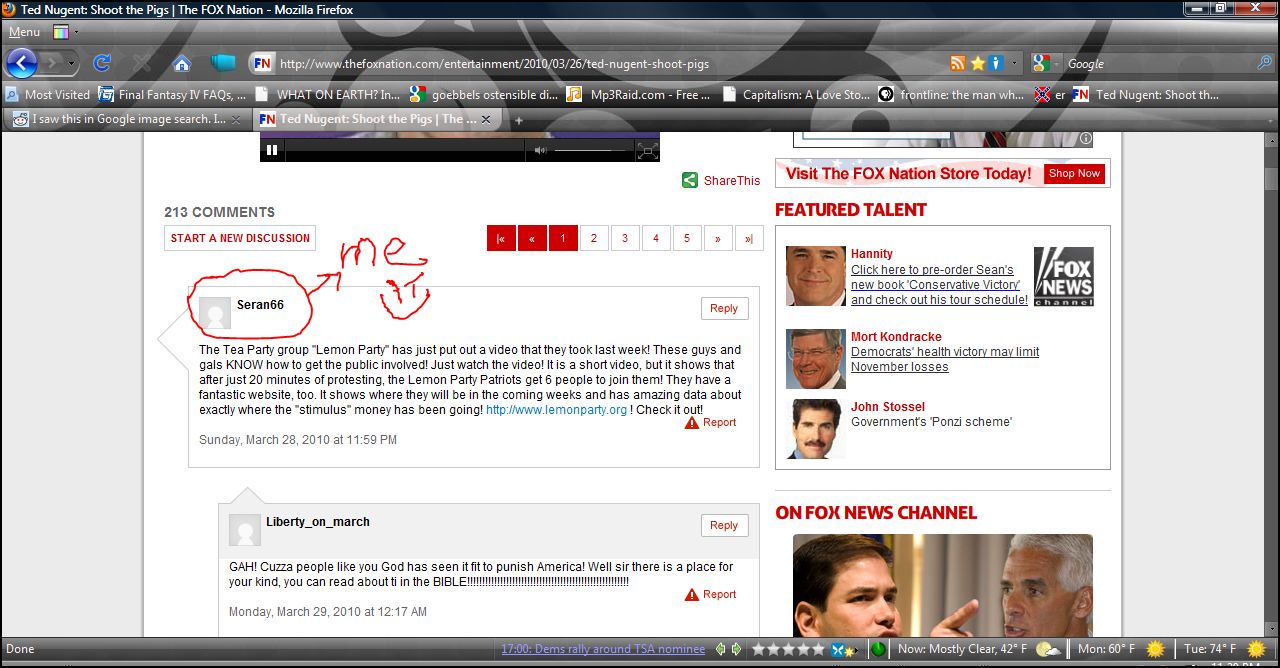The width and height of the screenshot is (1280, 668).
Task: Open 'frontline: the man wh...' bookmark
Action: (952, 94)
